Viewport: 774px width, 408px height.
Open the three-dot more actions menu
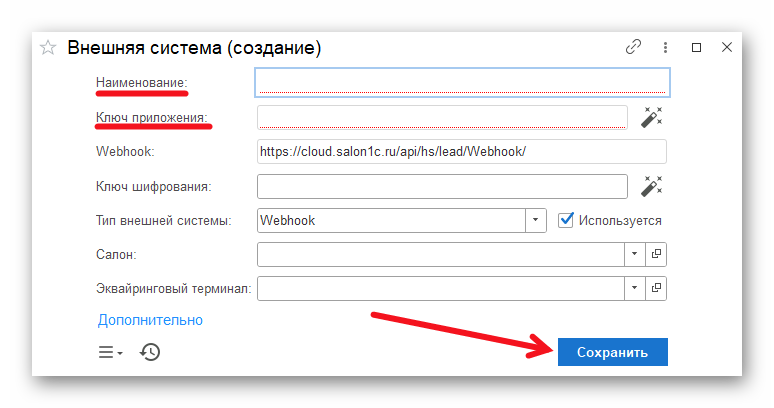(x=665, y=47)
